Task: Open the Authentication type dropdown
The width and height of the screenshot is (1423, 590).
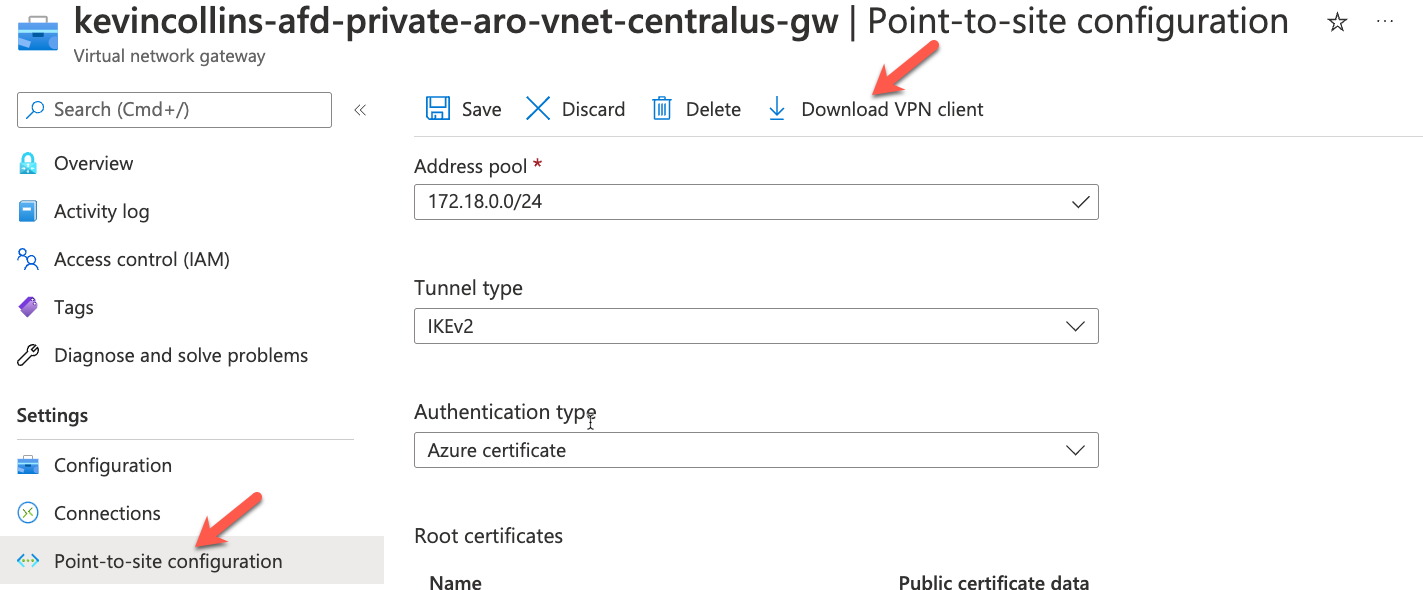Action: tap(1075, 450)
